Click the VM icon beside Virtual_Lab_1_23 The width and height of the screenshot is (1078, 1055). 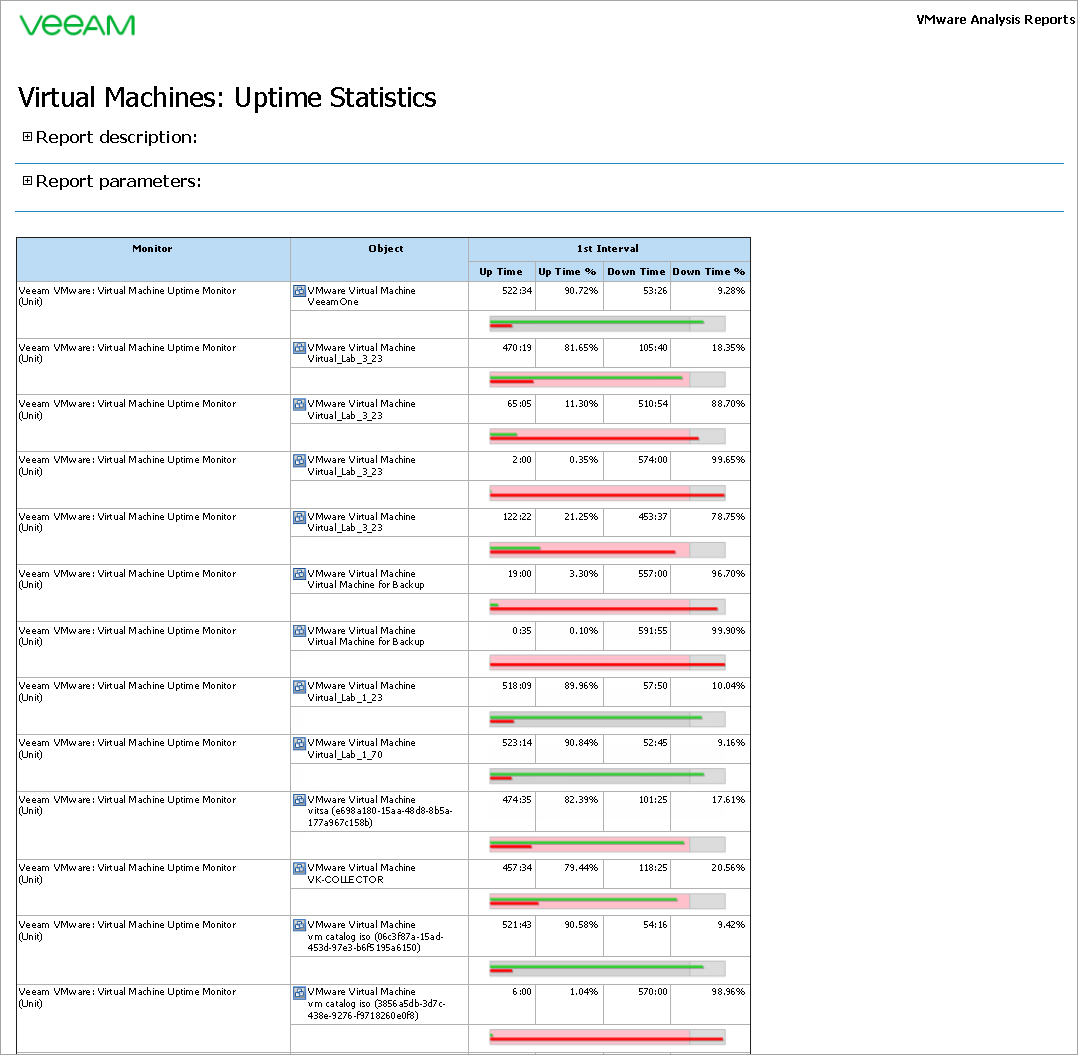pos(299,686)
